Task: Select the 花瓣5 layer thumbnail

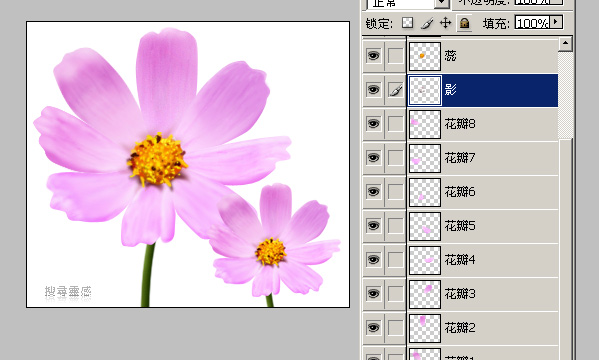Action: [425, 226]
